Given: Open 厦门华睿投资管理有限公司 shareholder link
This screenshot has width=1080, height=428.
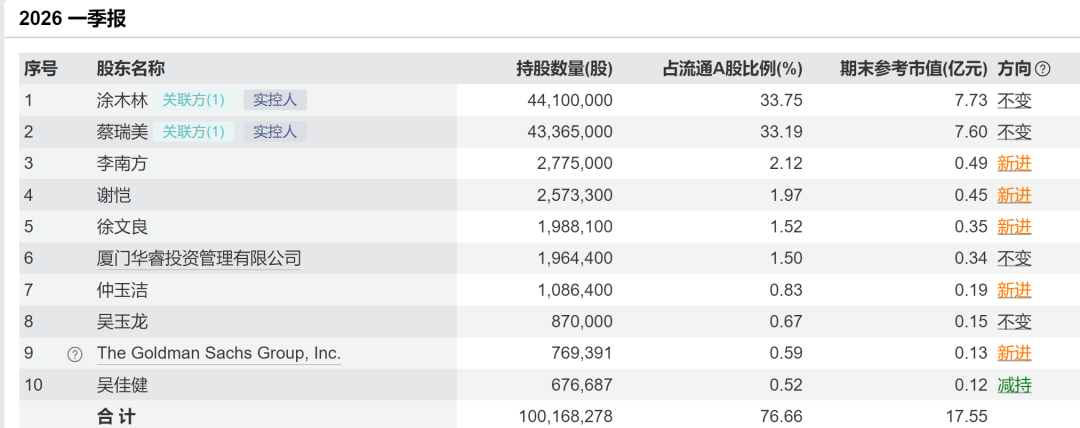Looking at the screenshot, I should coord(199,258).
